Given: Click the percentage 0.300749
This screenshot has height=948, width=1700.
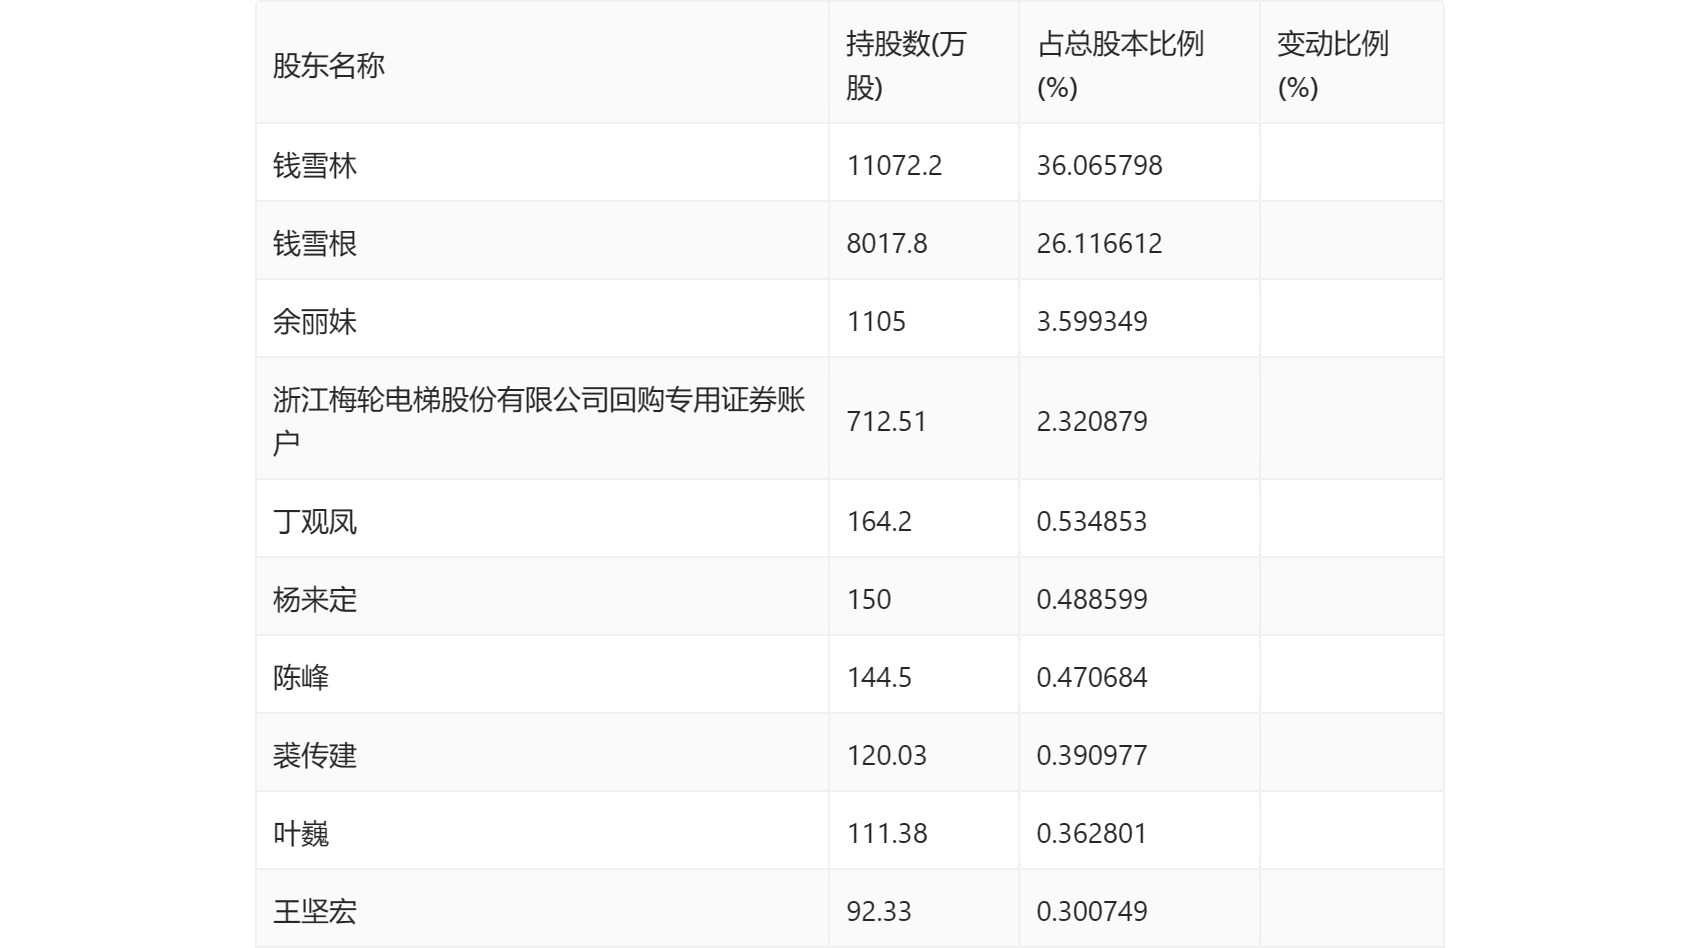Looking at the screenshot, I should point(1092,911).
